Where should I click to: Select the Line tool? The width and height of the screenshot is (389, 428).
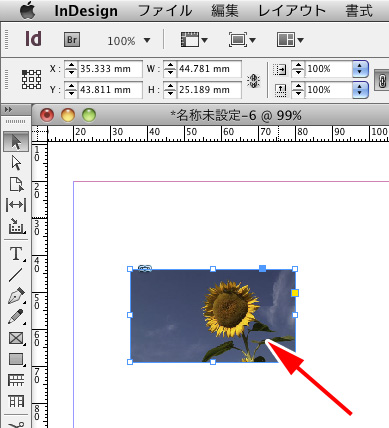coord(16,275)
